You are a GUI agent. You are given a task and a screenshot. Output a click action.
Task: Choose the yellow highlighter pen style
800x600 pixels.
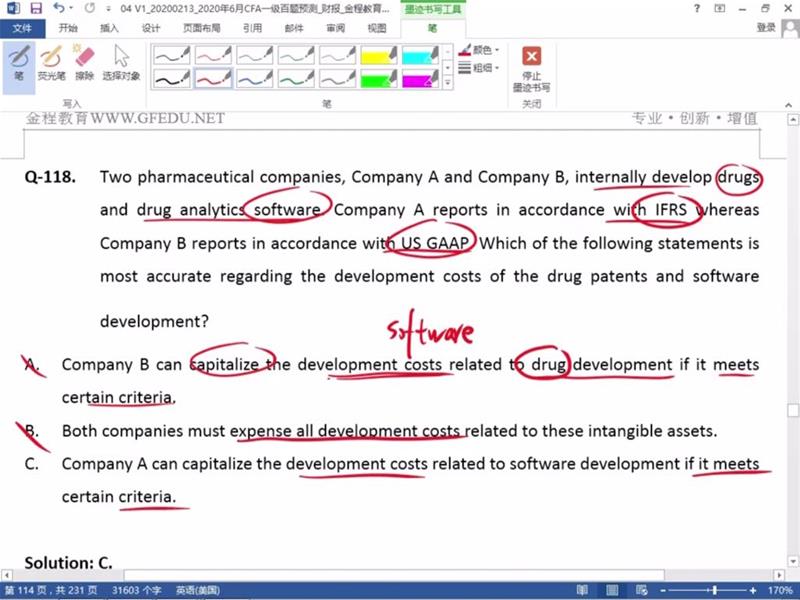[379, 54]
